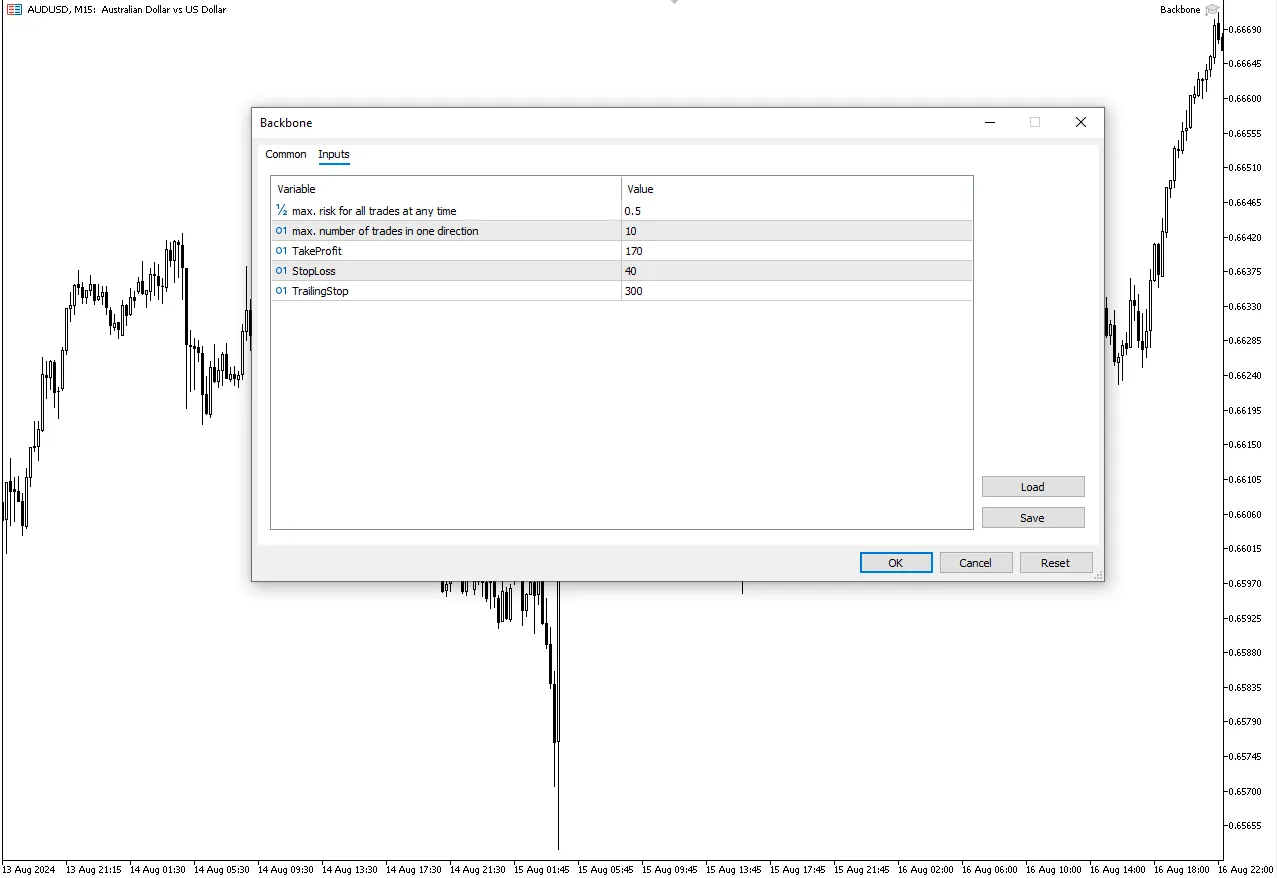Load input settings from file

(x=1033, y=487)
